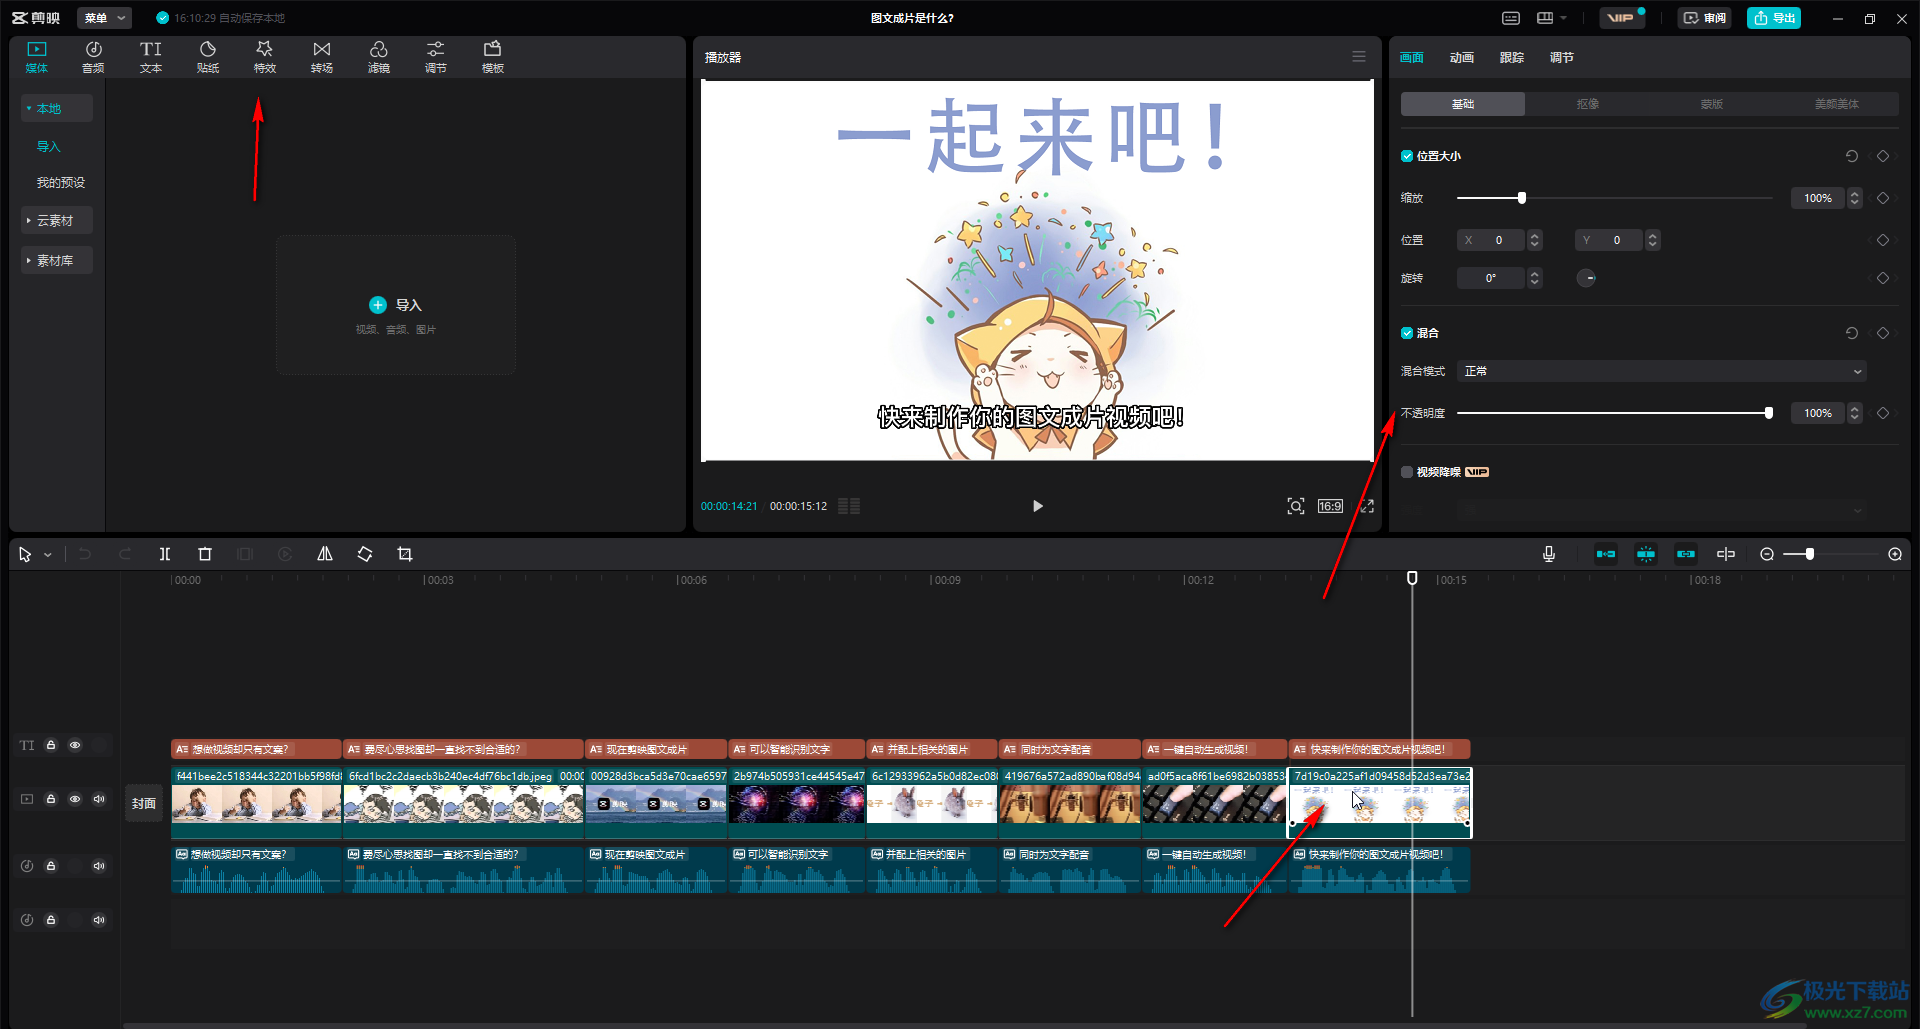Select the 蒙版 sub-tab

[x=1712, y=104]
